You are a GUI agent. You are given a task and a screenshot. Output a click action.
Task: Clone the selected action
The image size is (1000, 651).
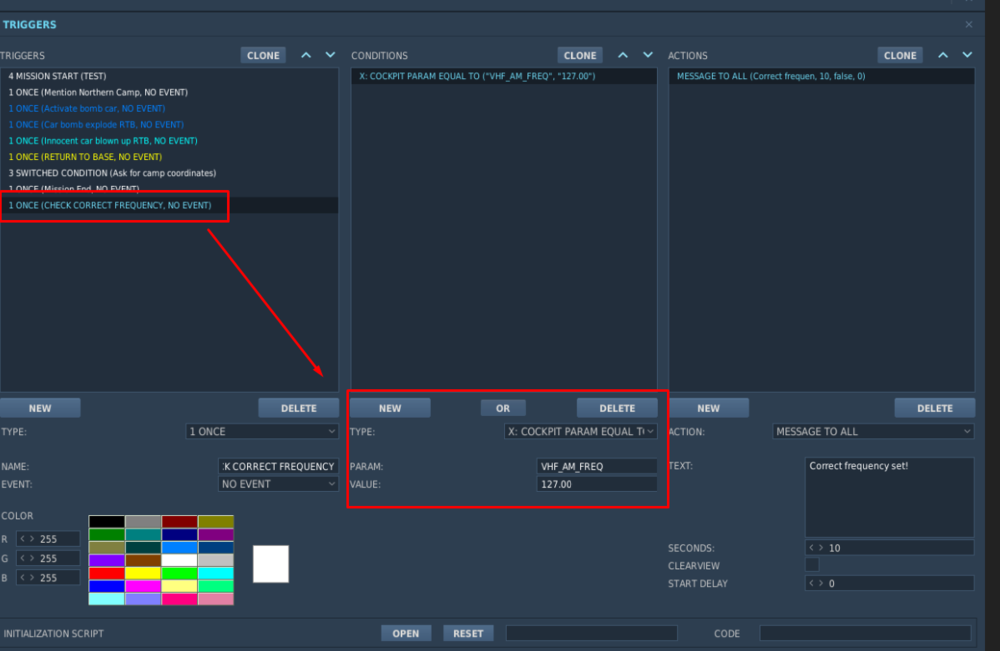tap(900, 55)
